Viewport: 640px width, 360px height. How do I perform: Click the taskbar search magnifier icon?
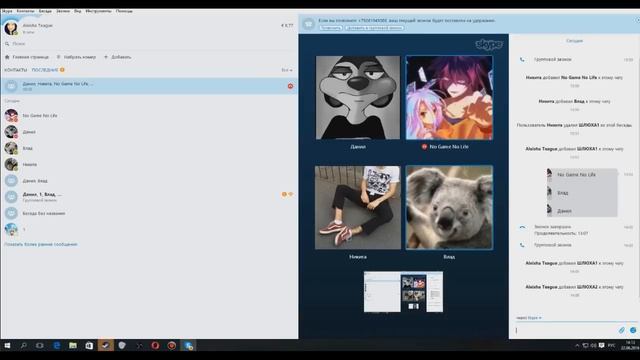24,346
